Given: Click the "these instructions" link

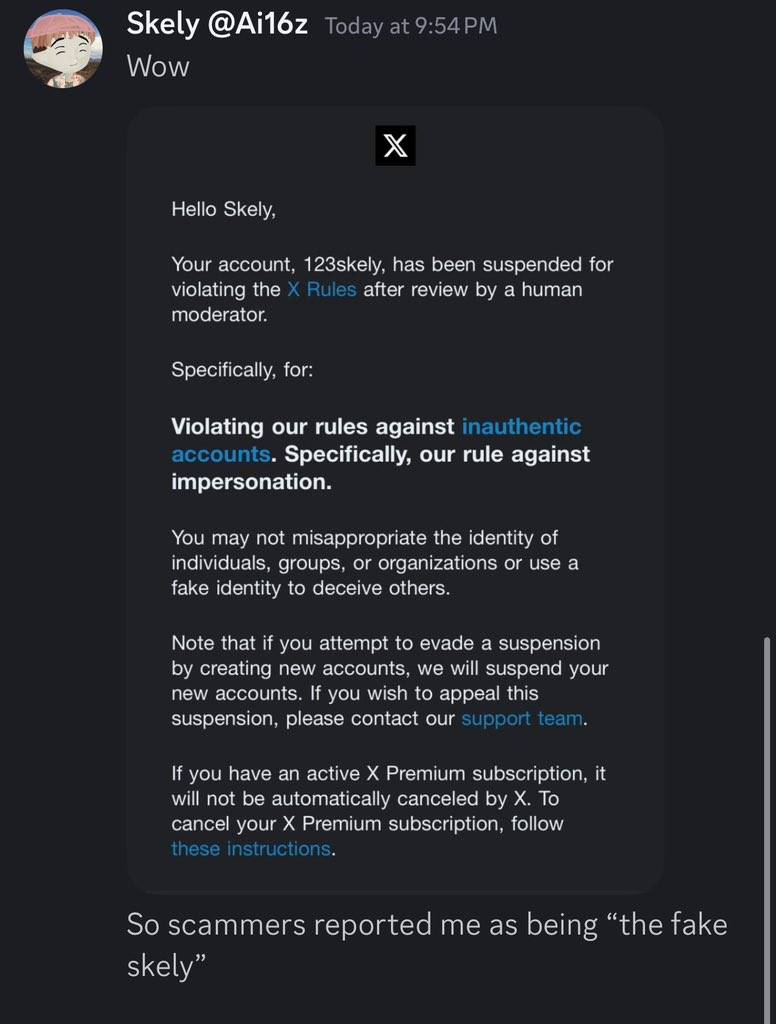Looking at the screenshot, I should [250, 849].
